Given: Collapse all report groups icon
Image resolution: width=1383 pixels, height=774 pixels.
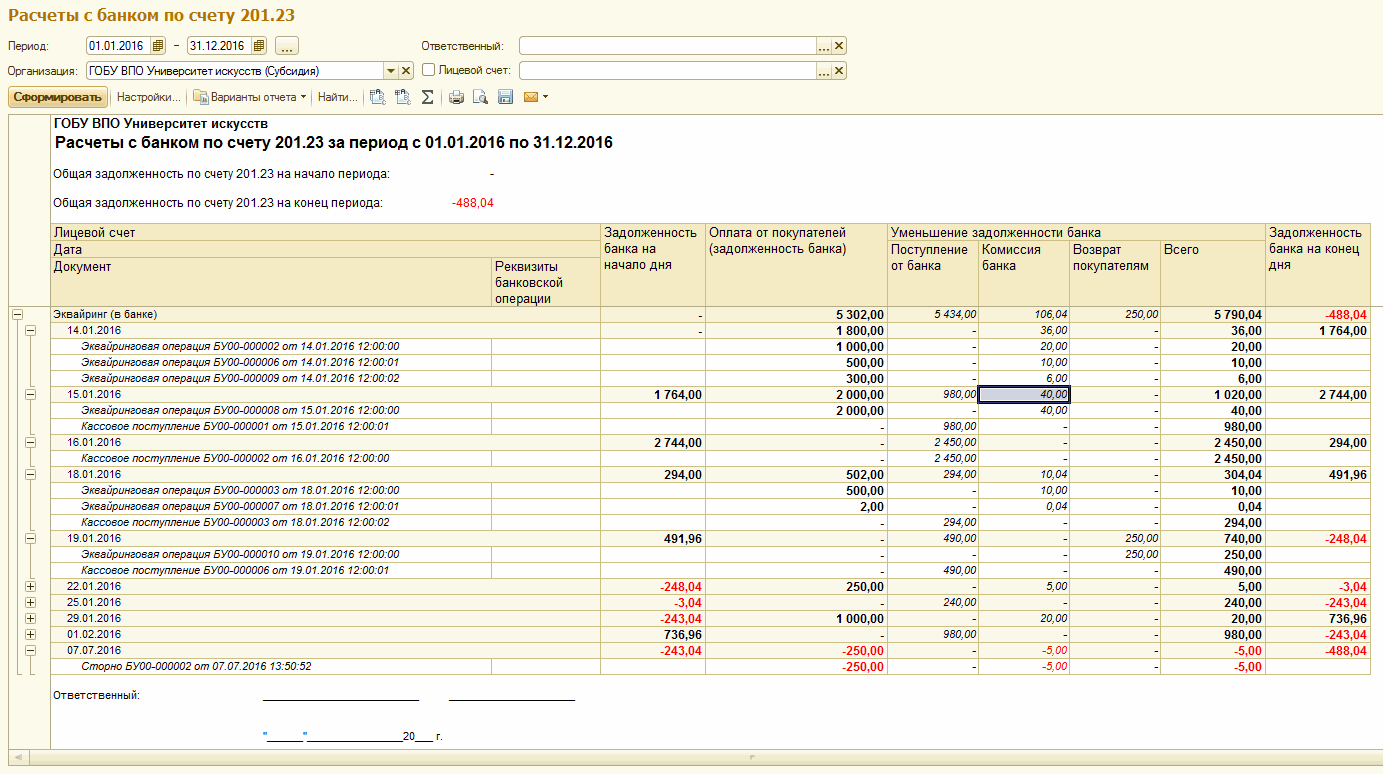Looking at the screenshot, I should coord(403,97).
